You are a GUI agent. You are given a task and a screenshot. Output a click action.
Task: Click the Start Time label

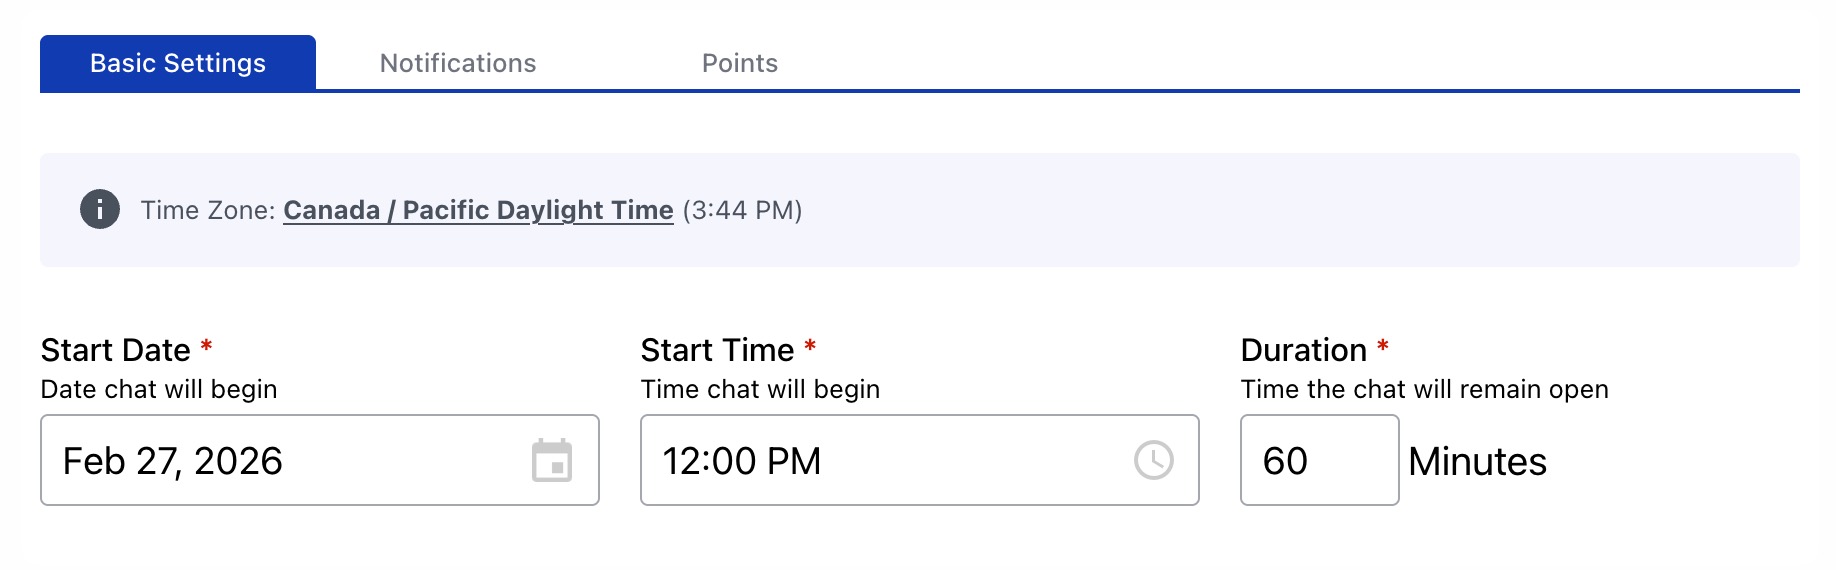(717, 350)
